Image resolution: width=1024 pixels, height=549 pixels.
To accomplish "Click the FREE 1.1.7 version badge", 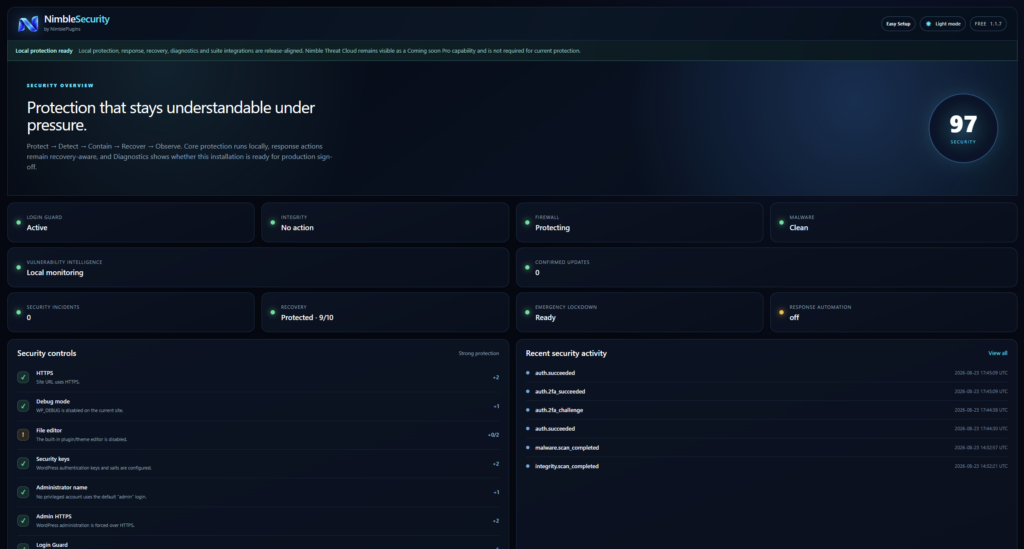I will (x=987, y=24).
